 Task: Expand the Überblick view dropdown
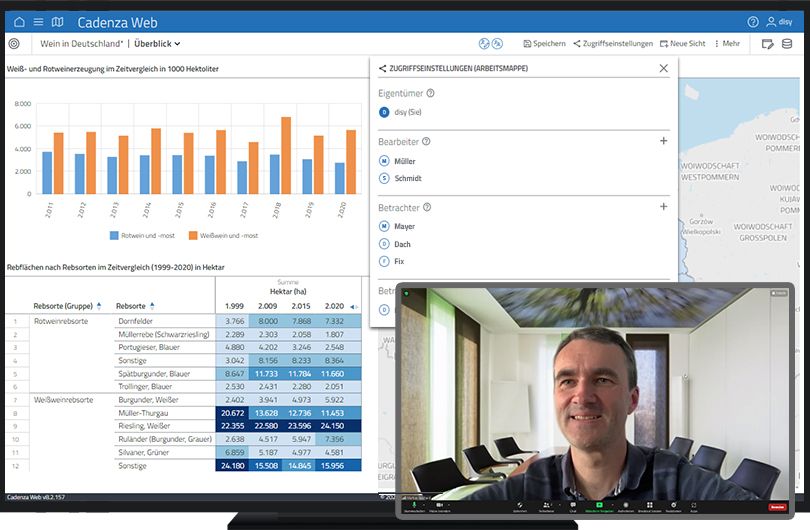(x=157, y=44)
